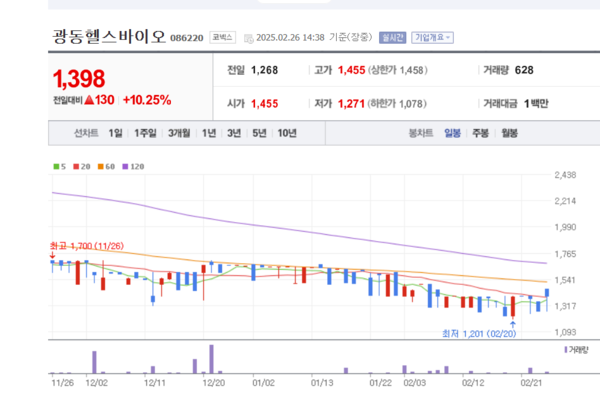600x400 pixels.
Task: Click the +10.25% change rate
Action: coord(147,100)
